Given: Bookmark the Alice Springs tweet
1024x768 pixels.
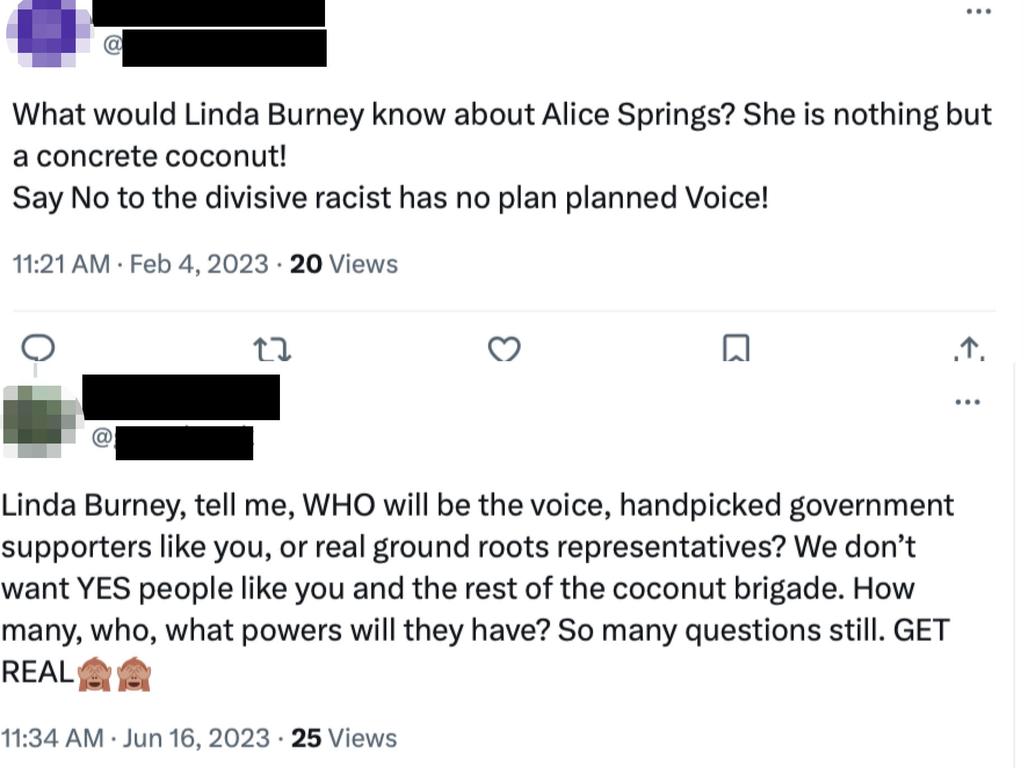Looking at the screenshot, I should (x=736, y=349).
